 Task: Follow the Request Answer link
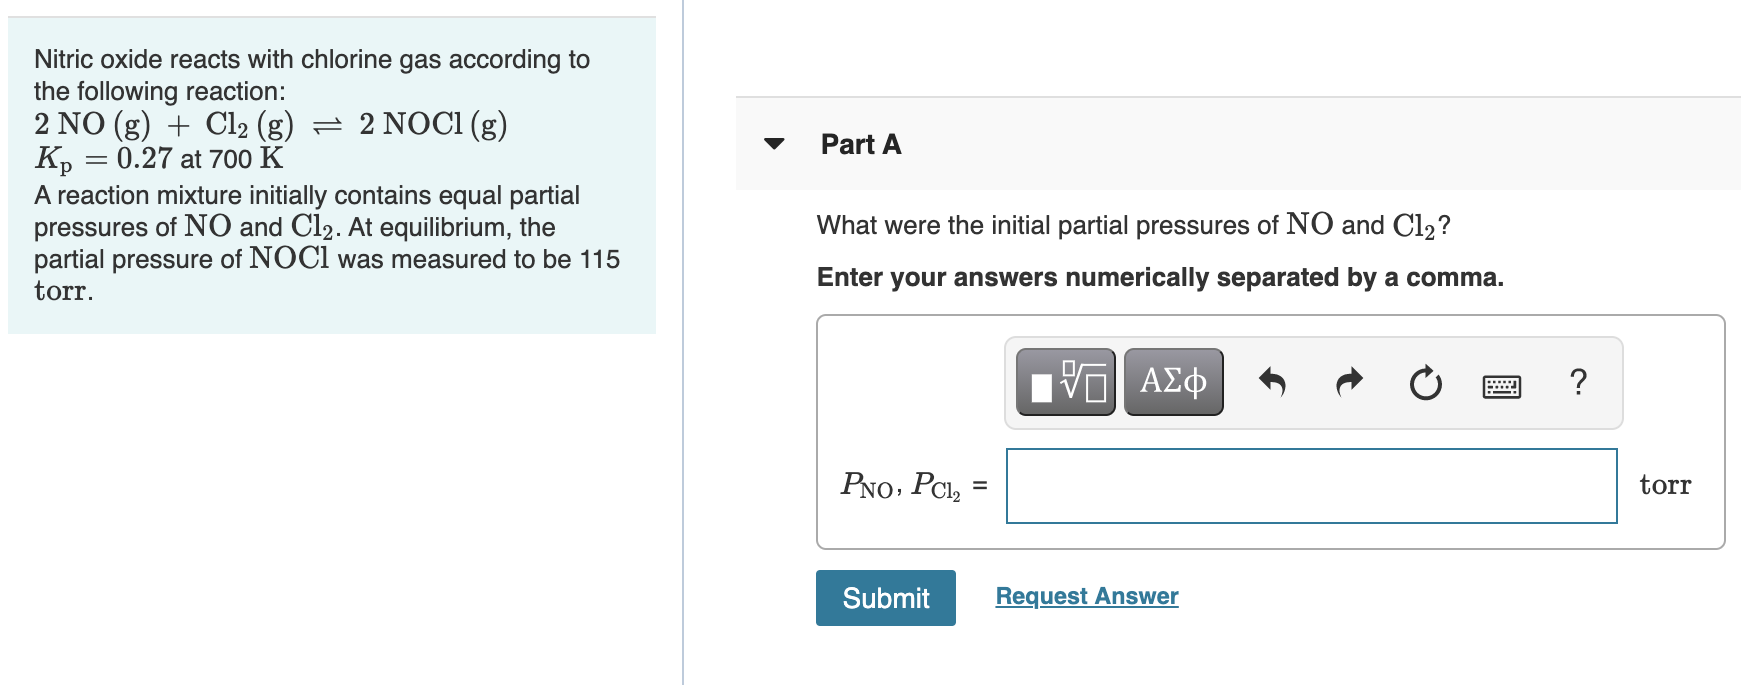tap(1086, 596)
